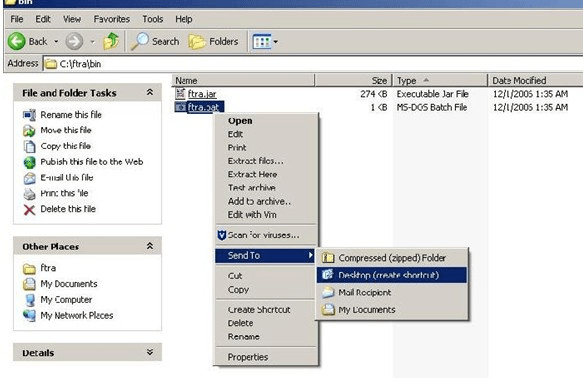The height and width of the screenshot is (378, 583).
Task: Open the My Computer link
Action: 66,300
